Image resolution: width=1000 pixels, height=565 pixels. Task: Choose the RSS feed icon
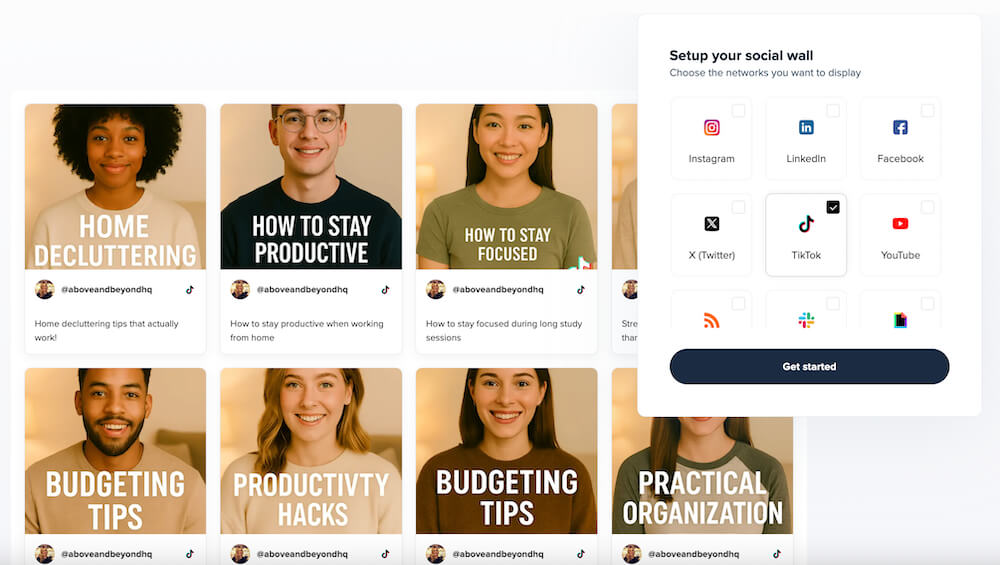coord(712,320)
